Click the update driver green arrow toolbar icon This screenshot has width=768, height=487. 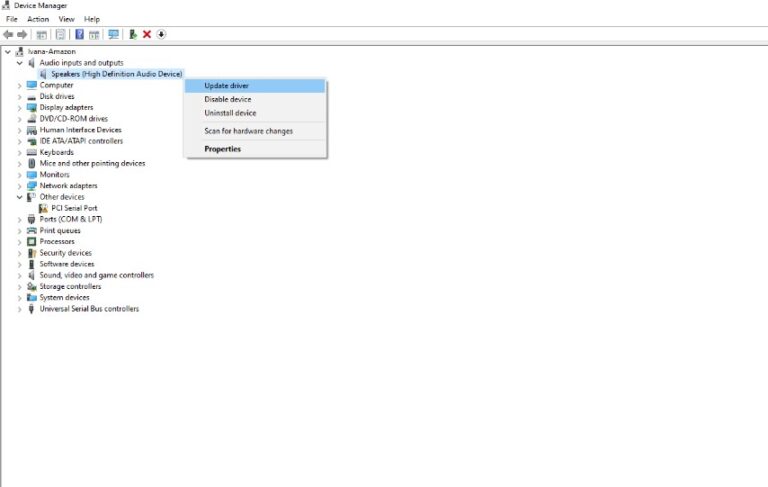pyautogui.click(x=132, y=34)
